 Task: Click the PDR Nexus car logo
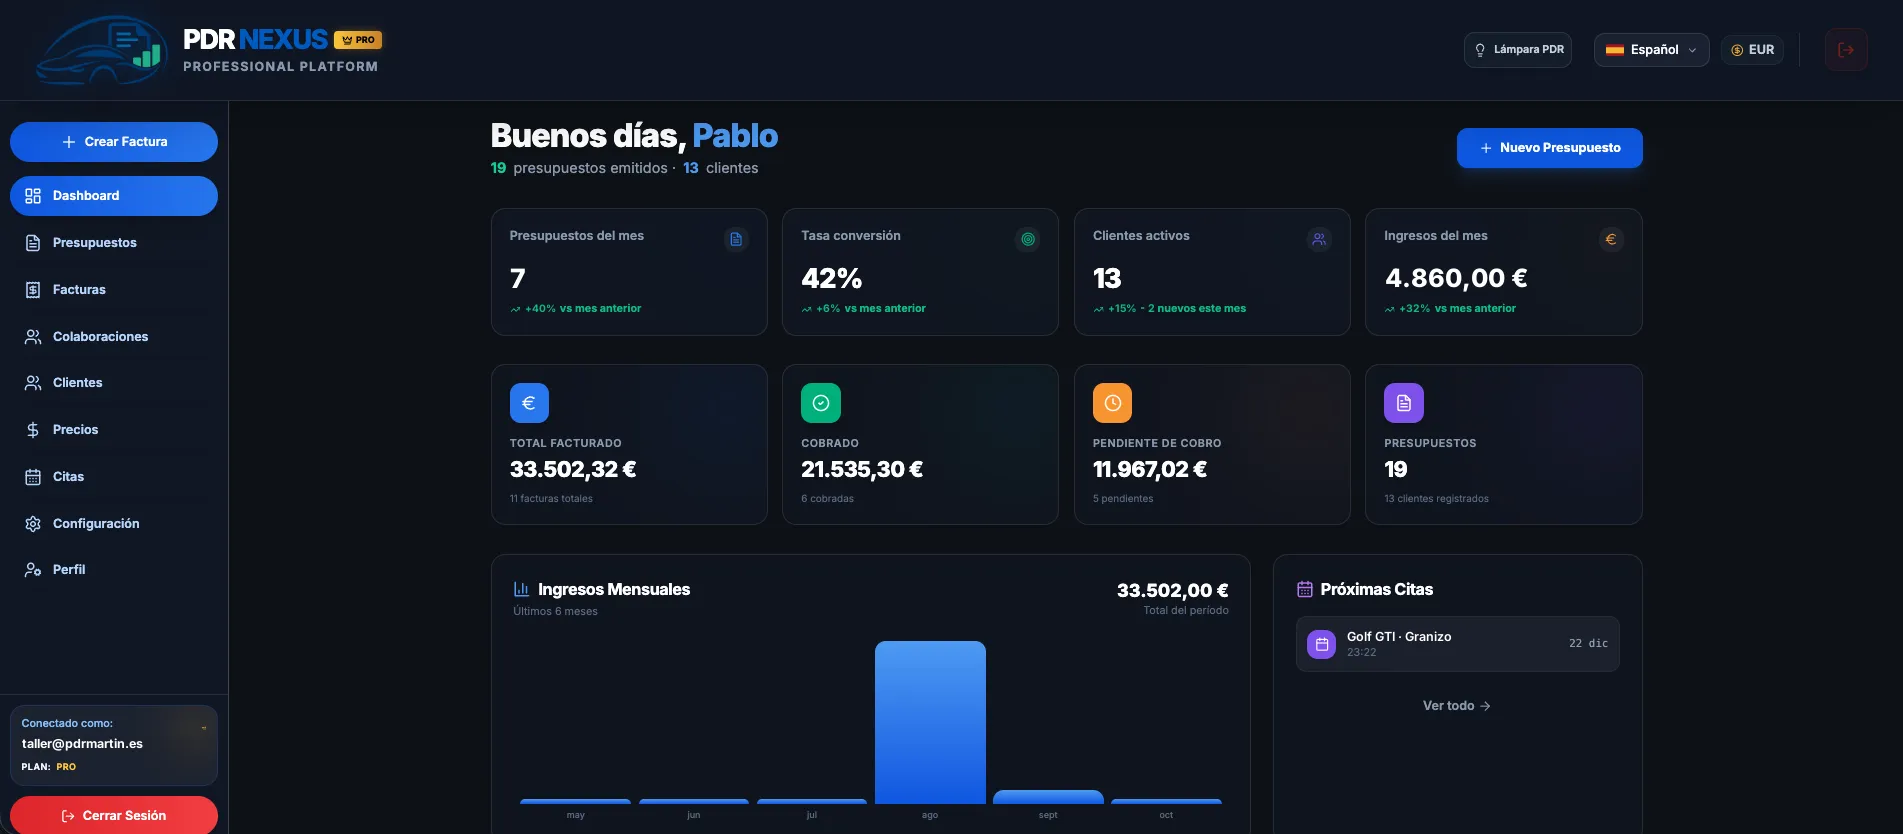[100, 50]
